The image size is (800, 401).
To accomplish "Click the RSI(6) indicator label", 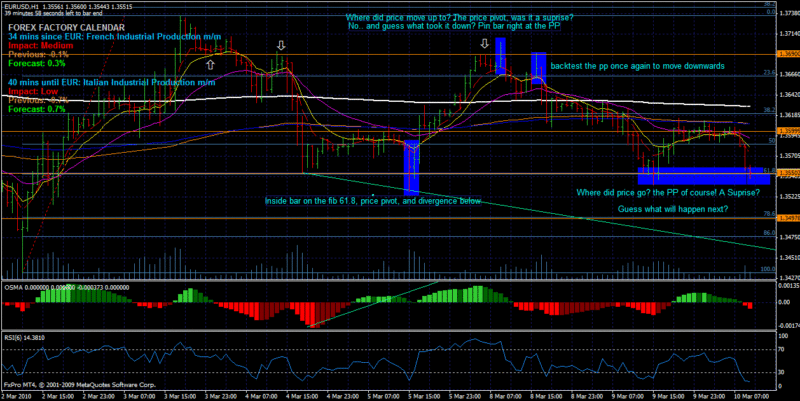I will 25,338.
